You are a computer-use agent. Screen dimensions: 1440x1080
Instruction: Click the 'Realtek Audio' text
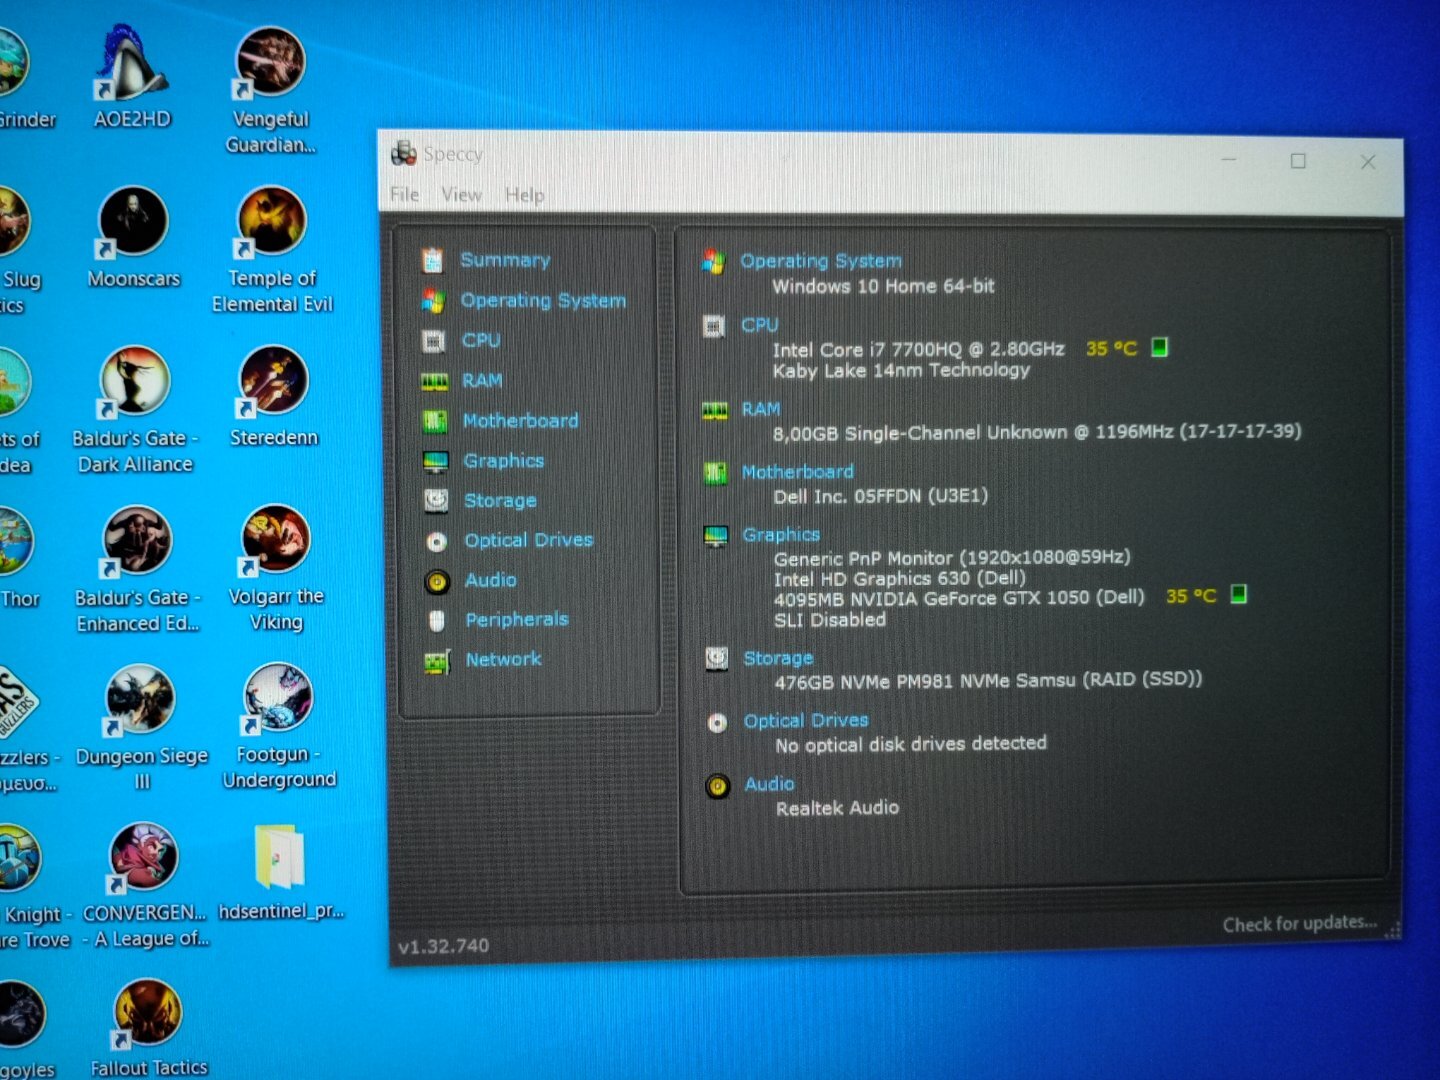[837, 808]
